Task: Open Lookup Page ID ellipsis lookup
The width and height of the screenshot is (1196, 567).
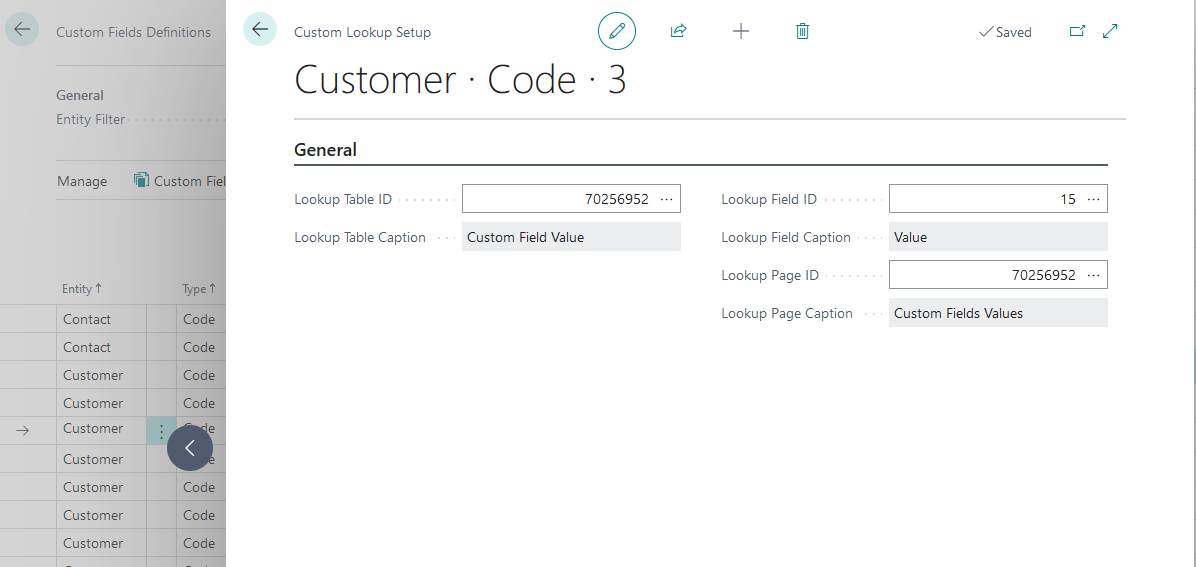Action: (1093, 275)
